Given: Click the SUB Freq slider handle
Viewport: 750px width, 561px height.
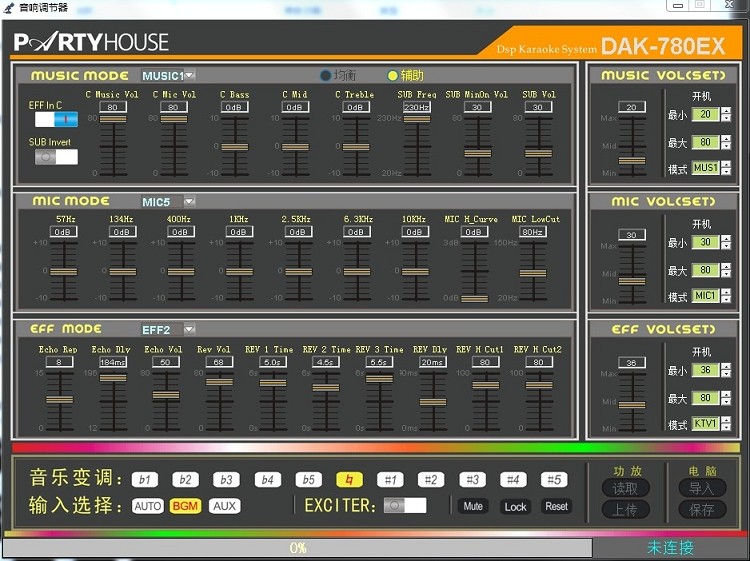Looking at the screenshot, I should click(x=417, y=119).
